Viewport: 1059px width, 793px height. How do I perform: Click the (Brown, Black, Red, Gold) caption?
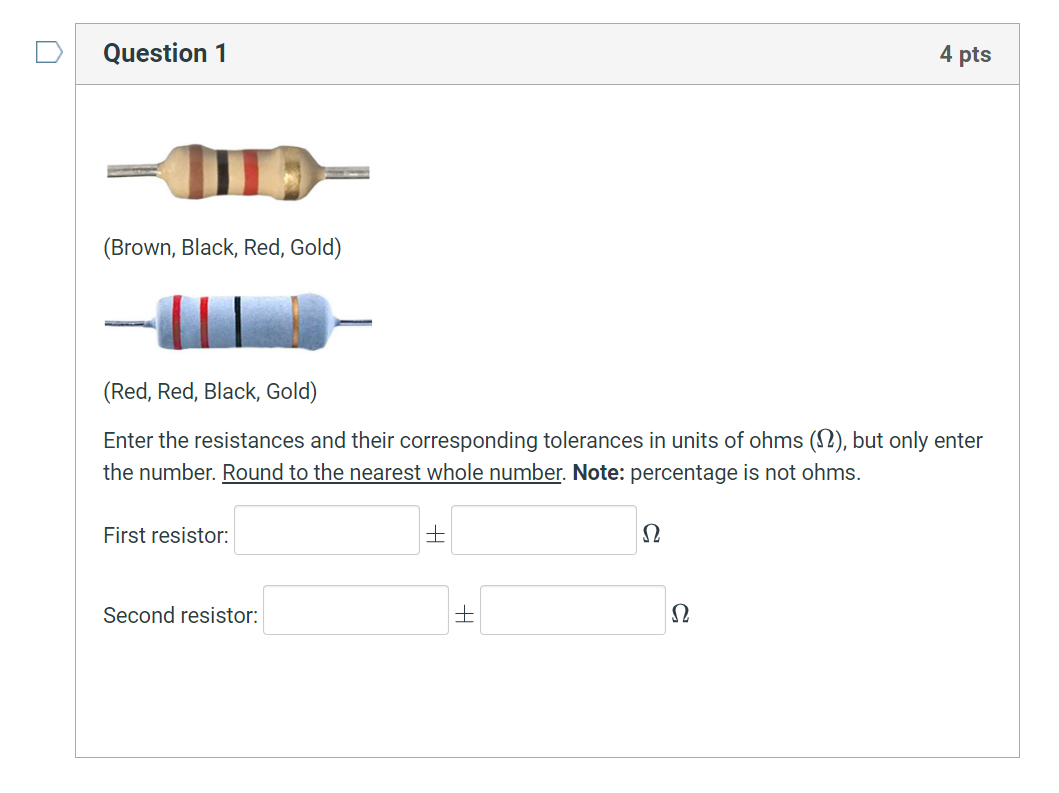point(222,247)
